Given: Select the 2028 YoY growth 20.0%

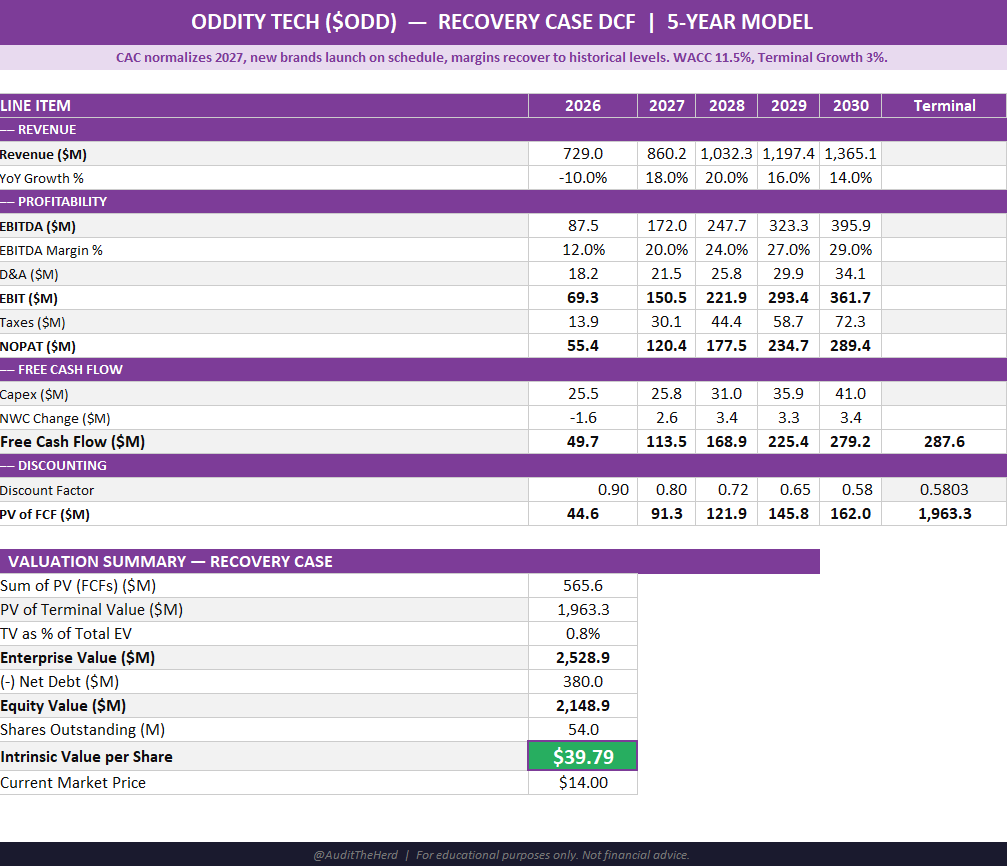Looking at the screenshot, I should coord(726,178).
